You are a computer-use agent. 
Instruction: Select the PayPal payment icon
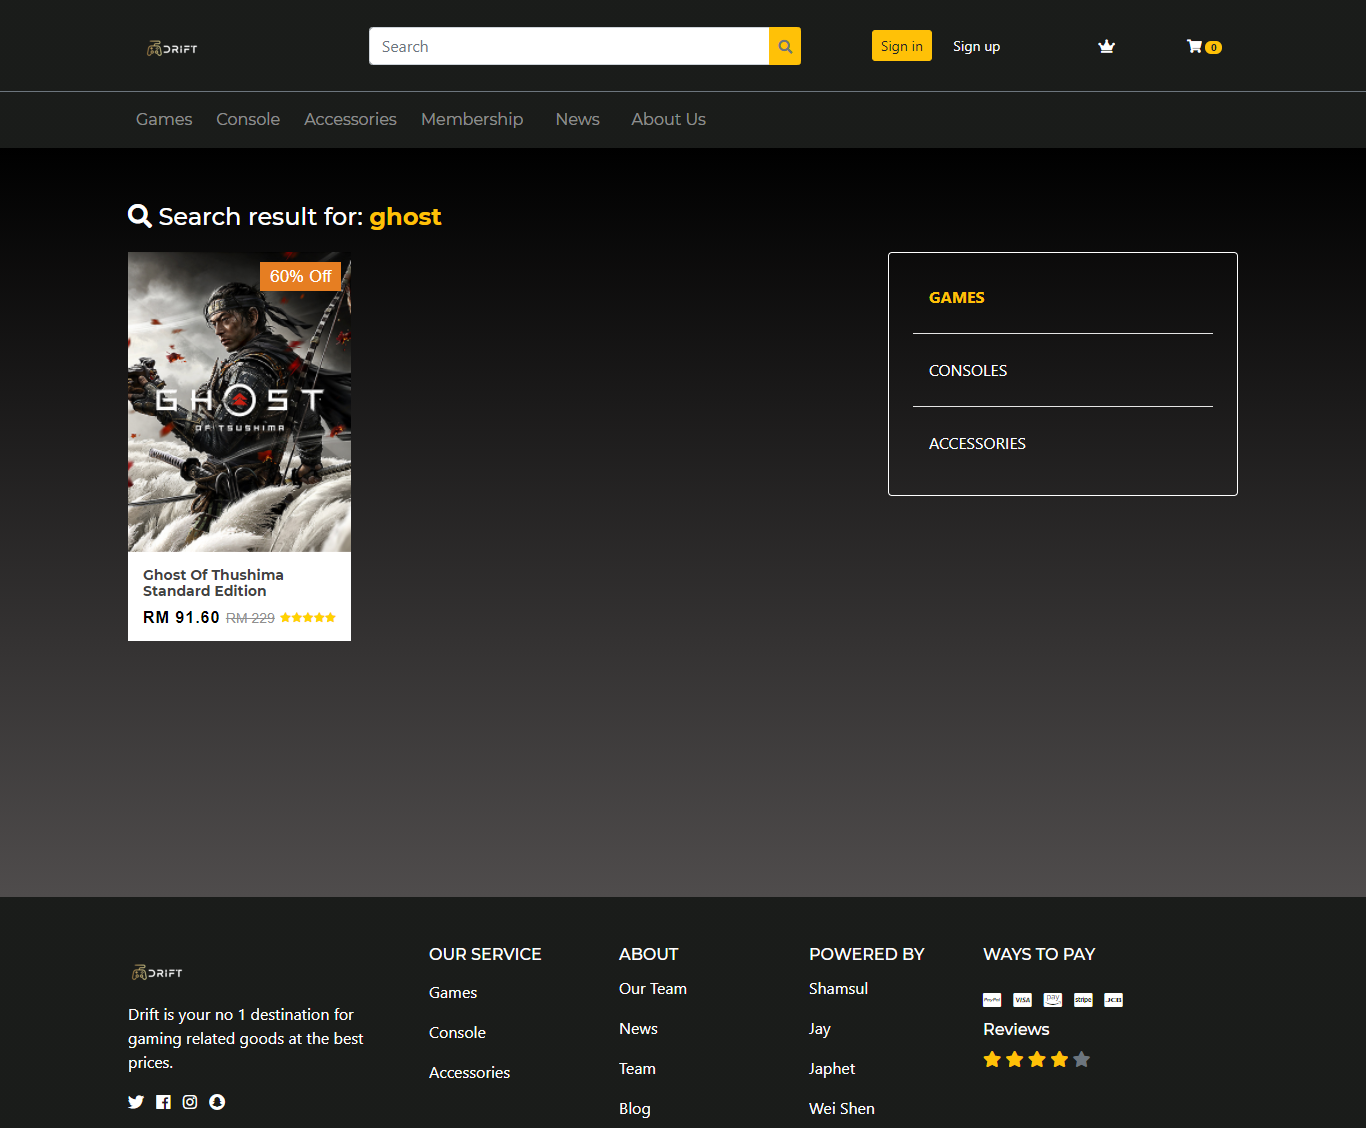coord(991,1000)
